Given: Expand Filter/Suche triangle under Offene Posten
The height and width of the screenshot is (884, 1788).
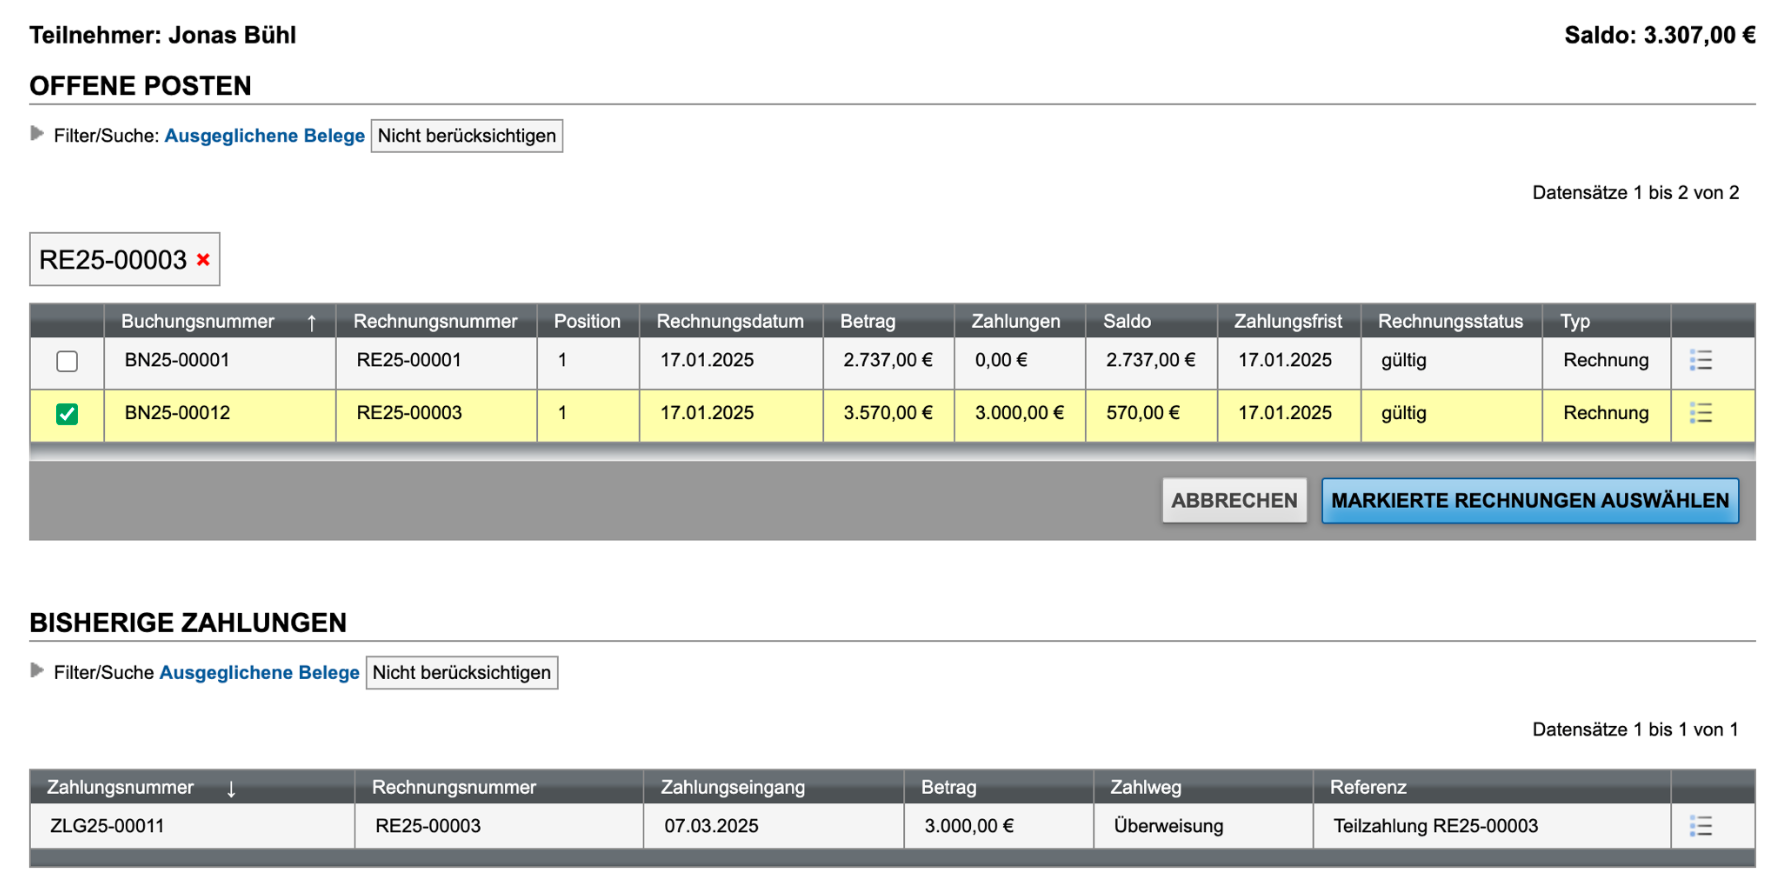Looking at the screenshot, I should pyautogui.click(x=37, y=134).
